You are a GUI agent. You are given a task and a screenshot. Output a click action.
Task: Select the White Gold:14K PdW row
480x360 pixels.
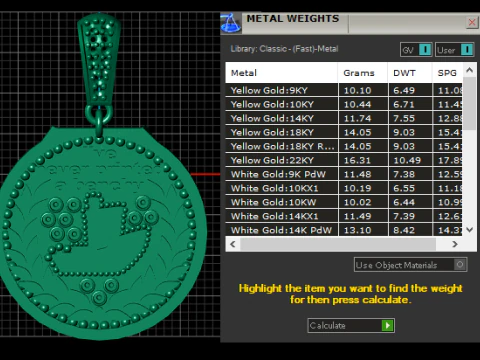344,230
